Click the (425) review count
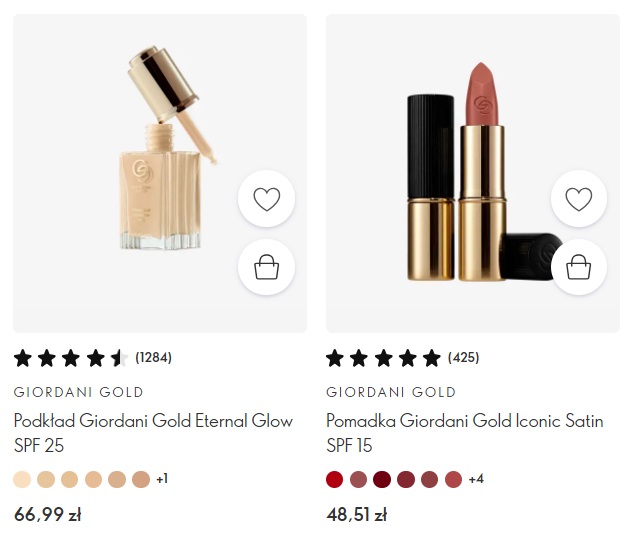The image size is (639, 547). tap(464, 357)
